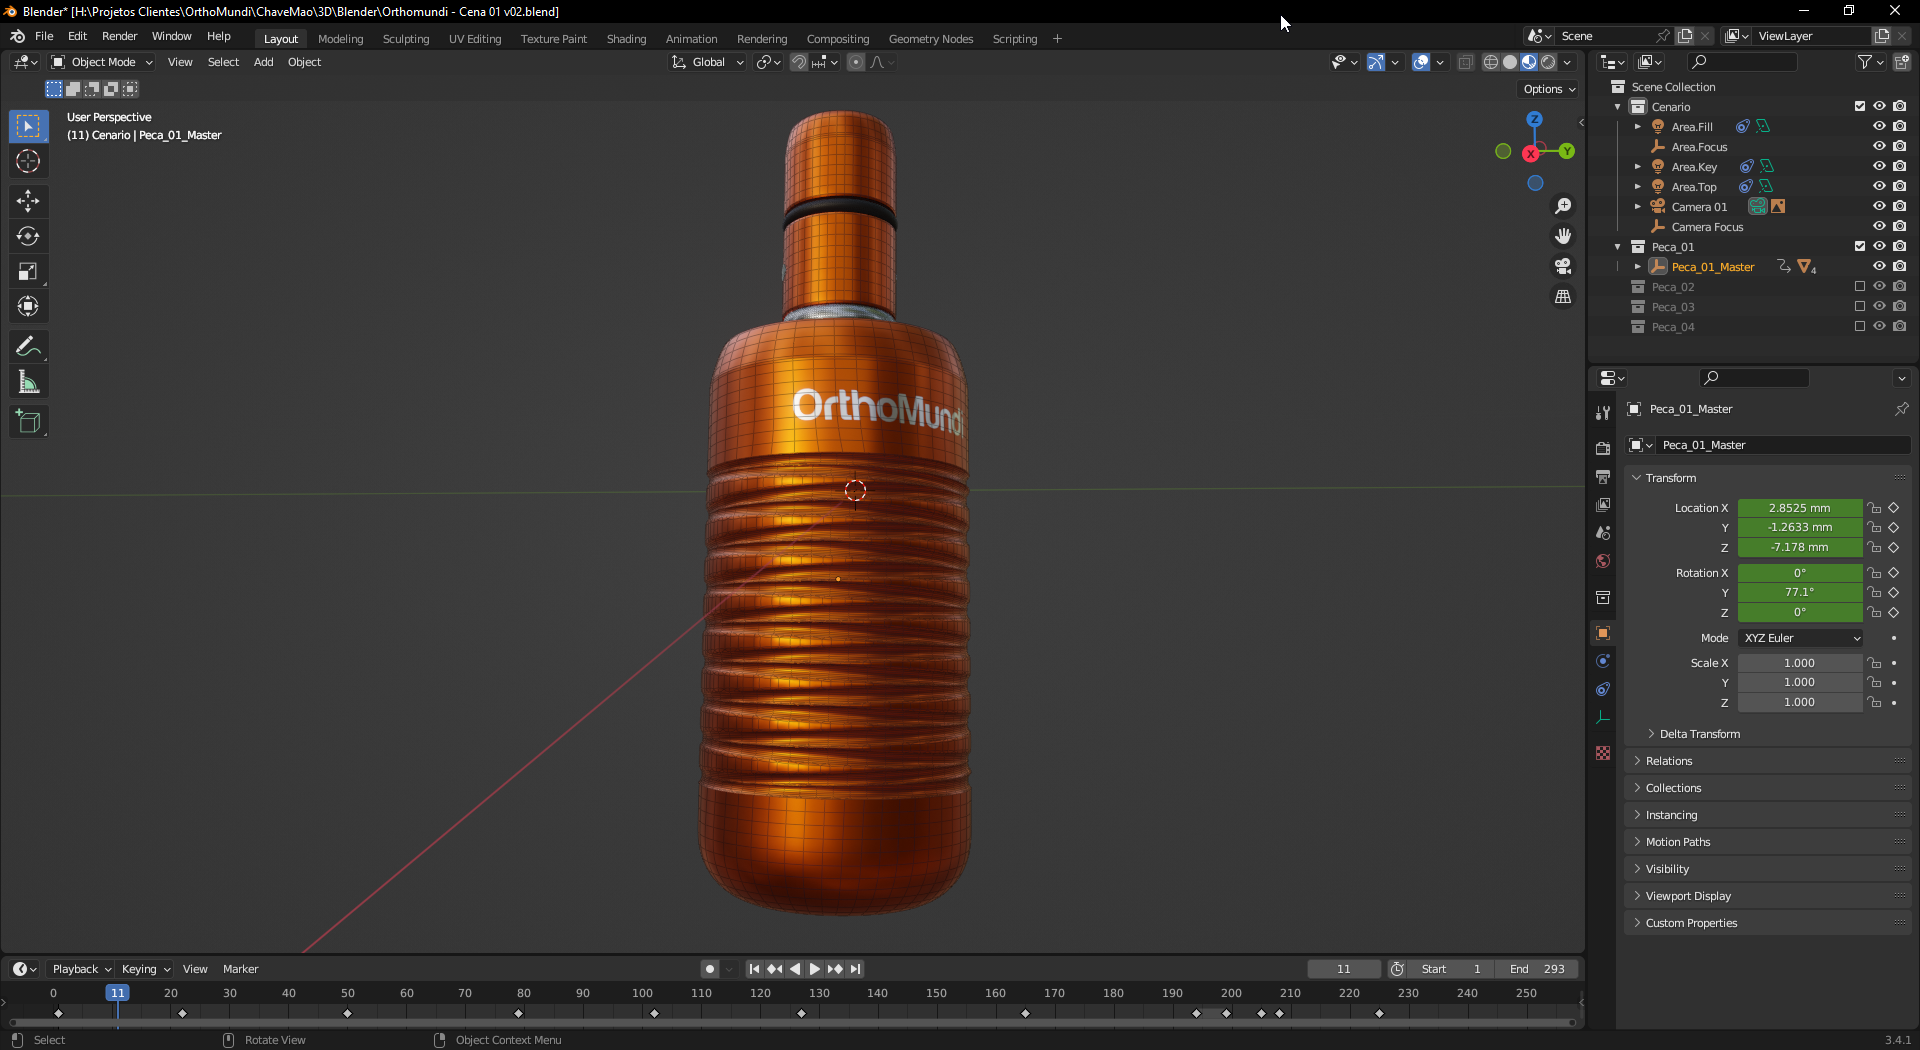Toggle camera view icon in viewport
1920x1050 pixels.
1563,266
